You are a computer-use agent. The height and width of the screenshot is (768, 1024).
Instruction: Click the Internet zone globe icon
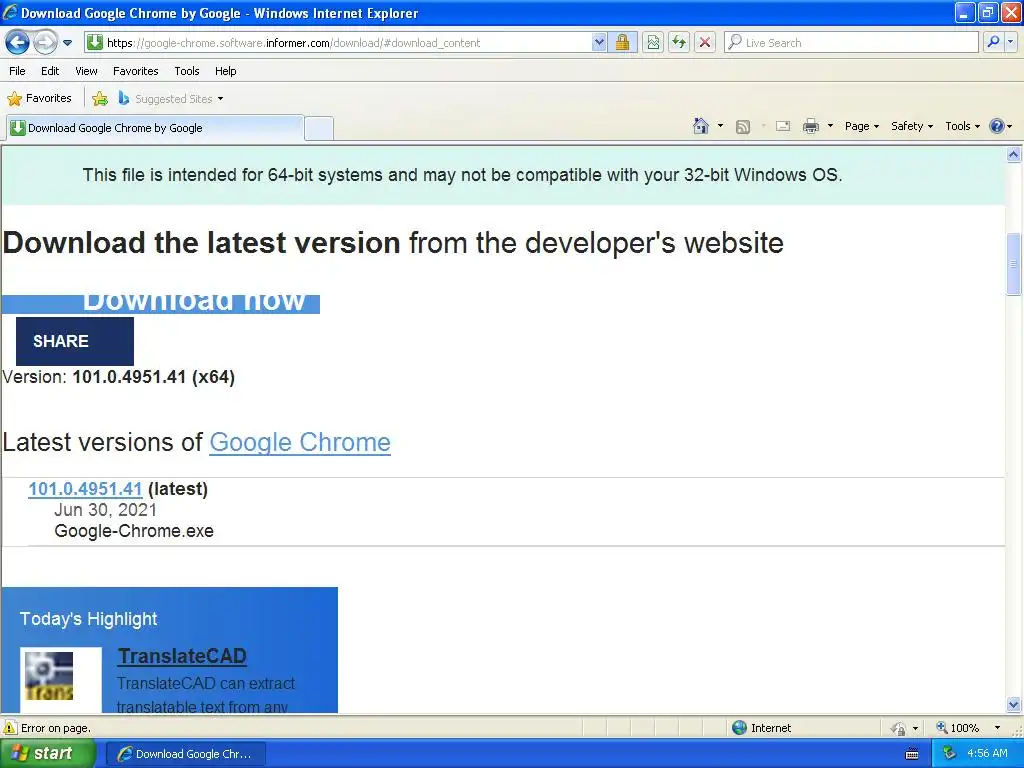coord(739,728)
